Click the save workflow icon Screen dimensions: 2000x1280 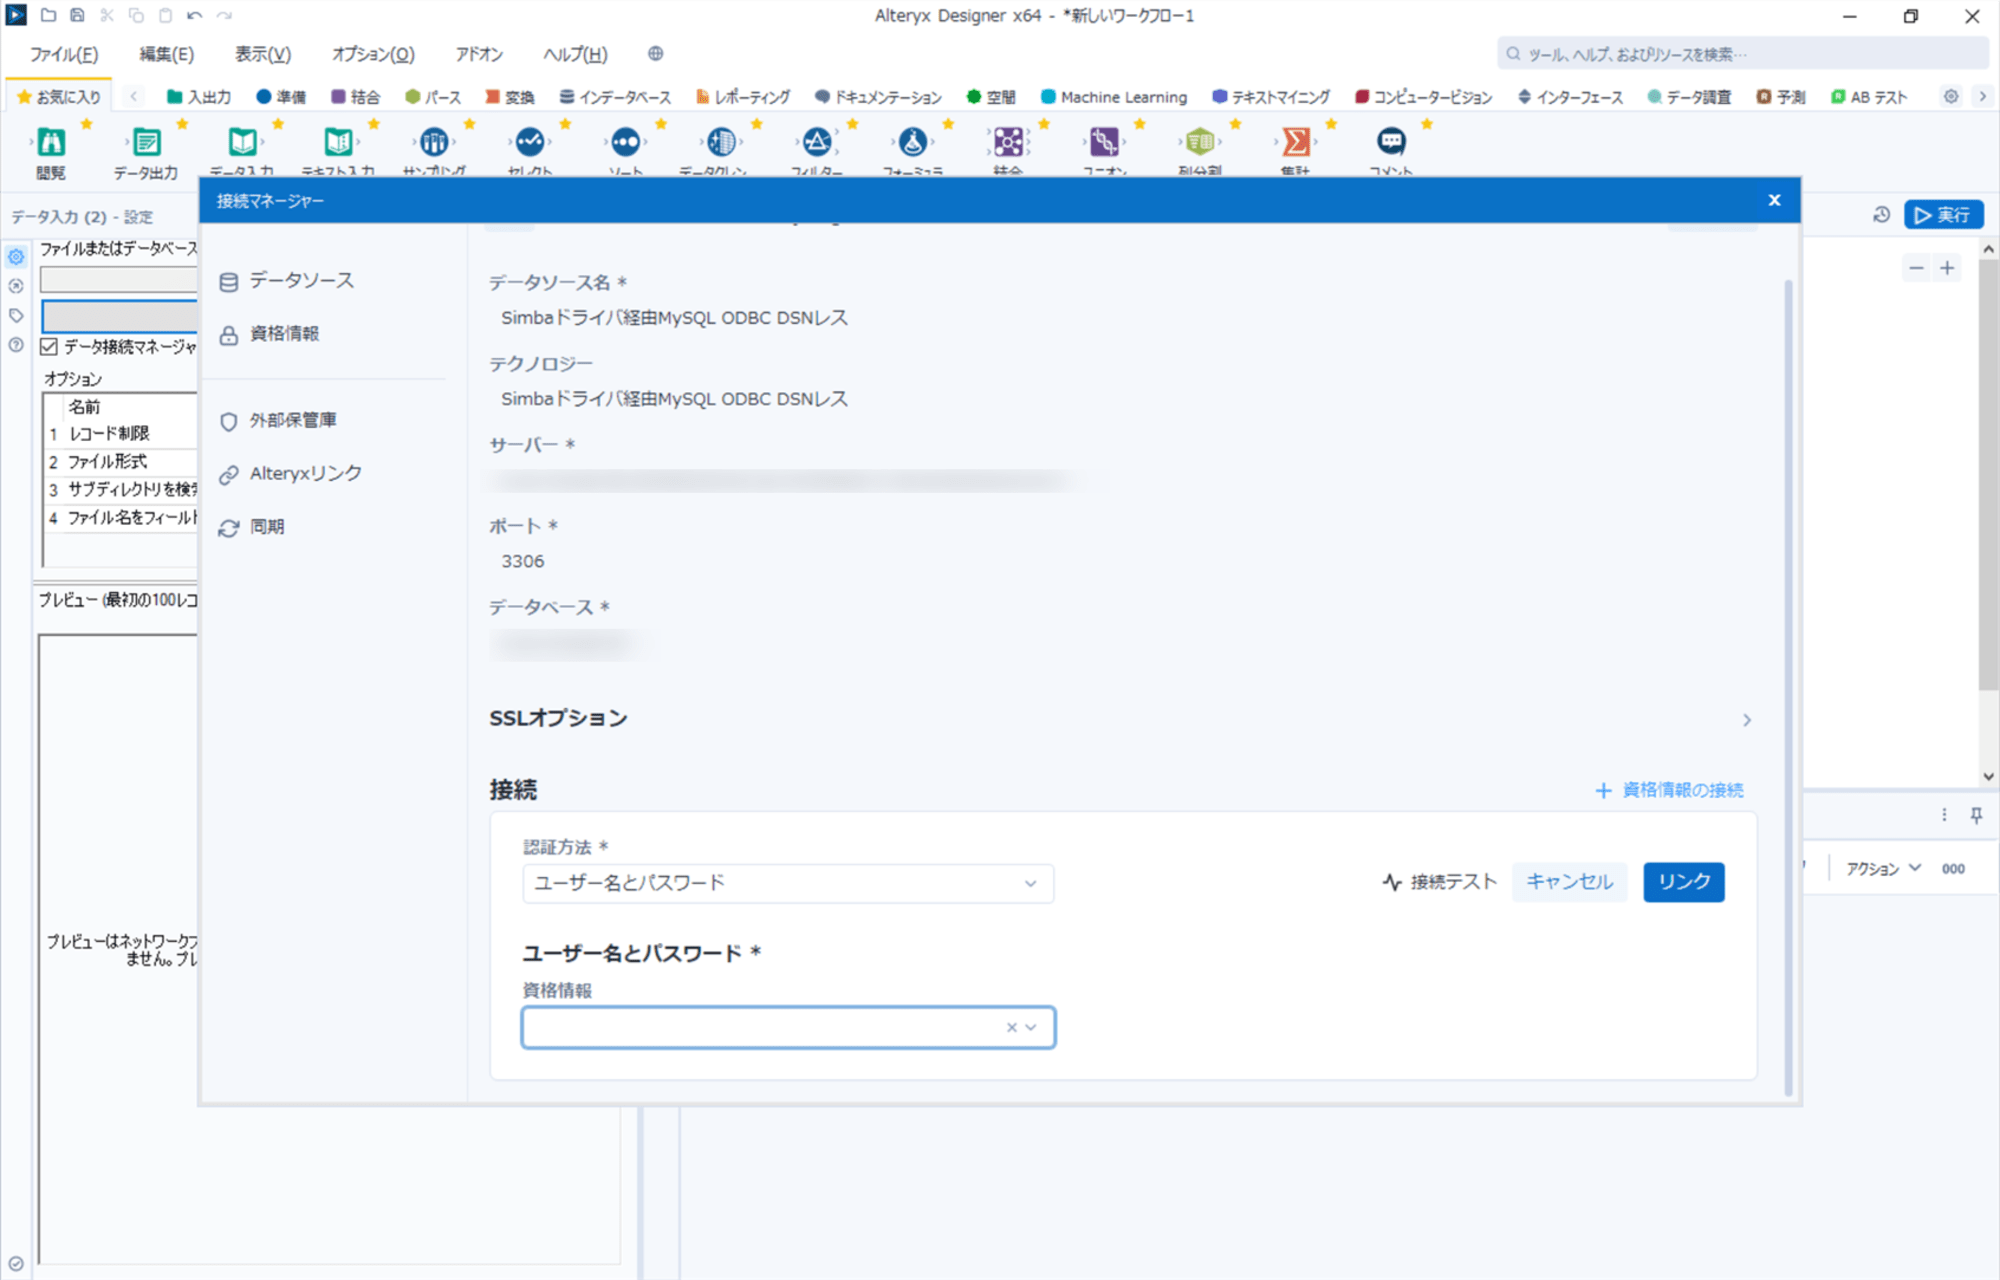[77, 15]
